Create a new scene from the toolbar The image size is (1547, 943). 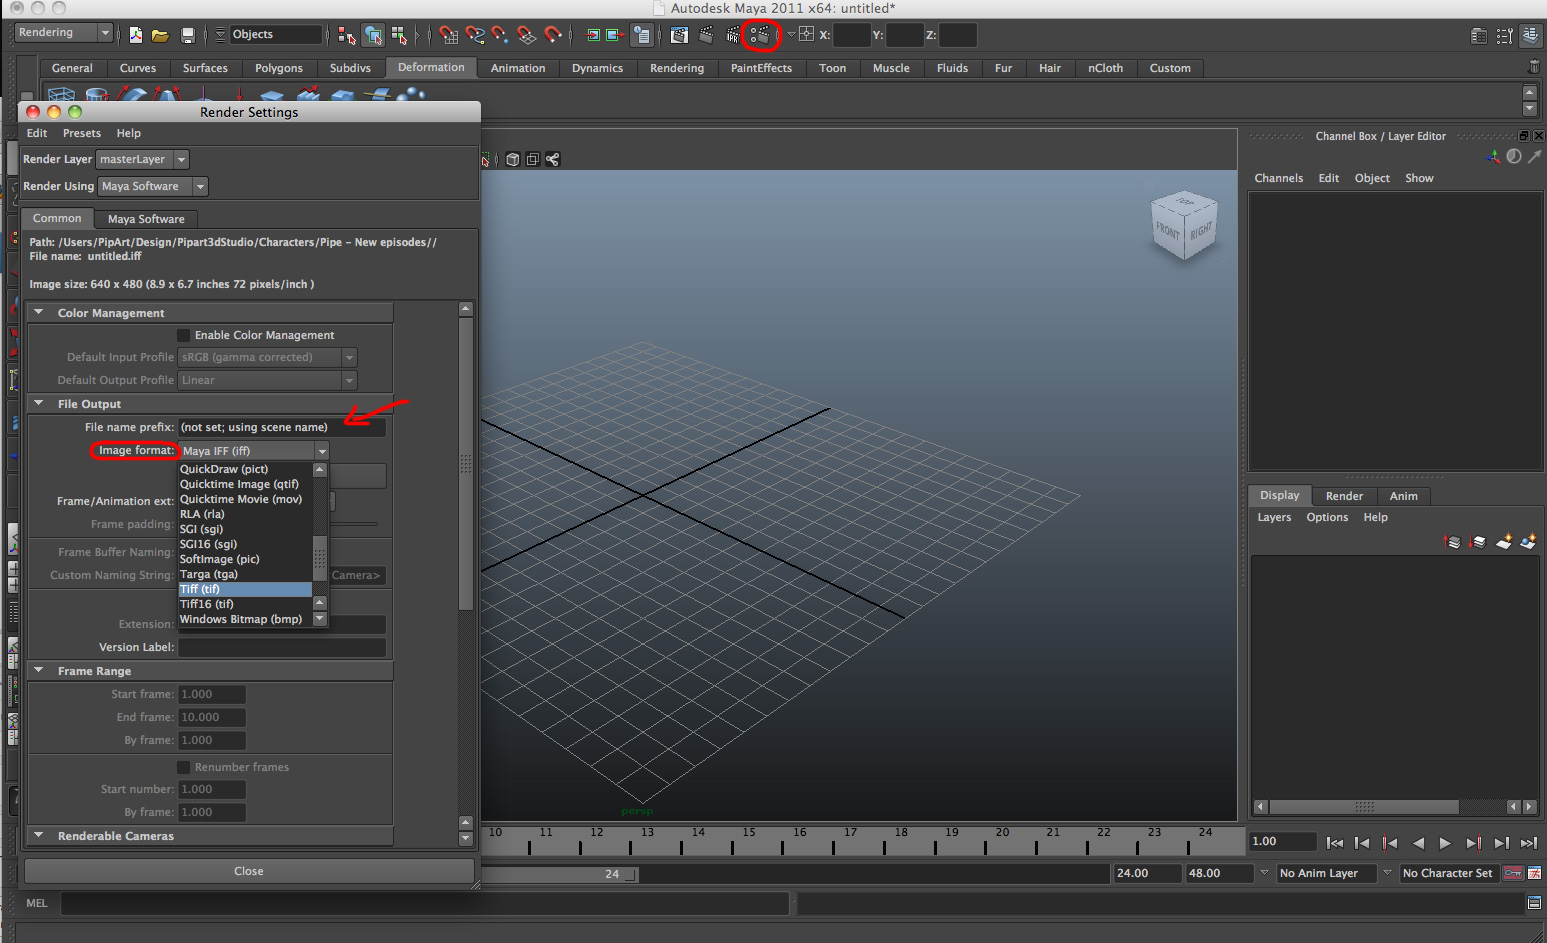[135, 35]
